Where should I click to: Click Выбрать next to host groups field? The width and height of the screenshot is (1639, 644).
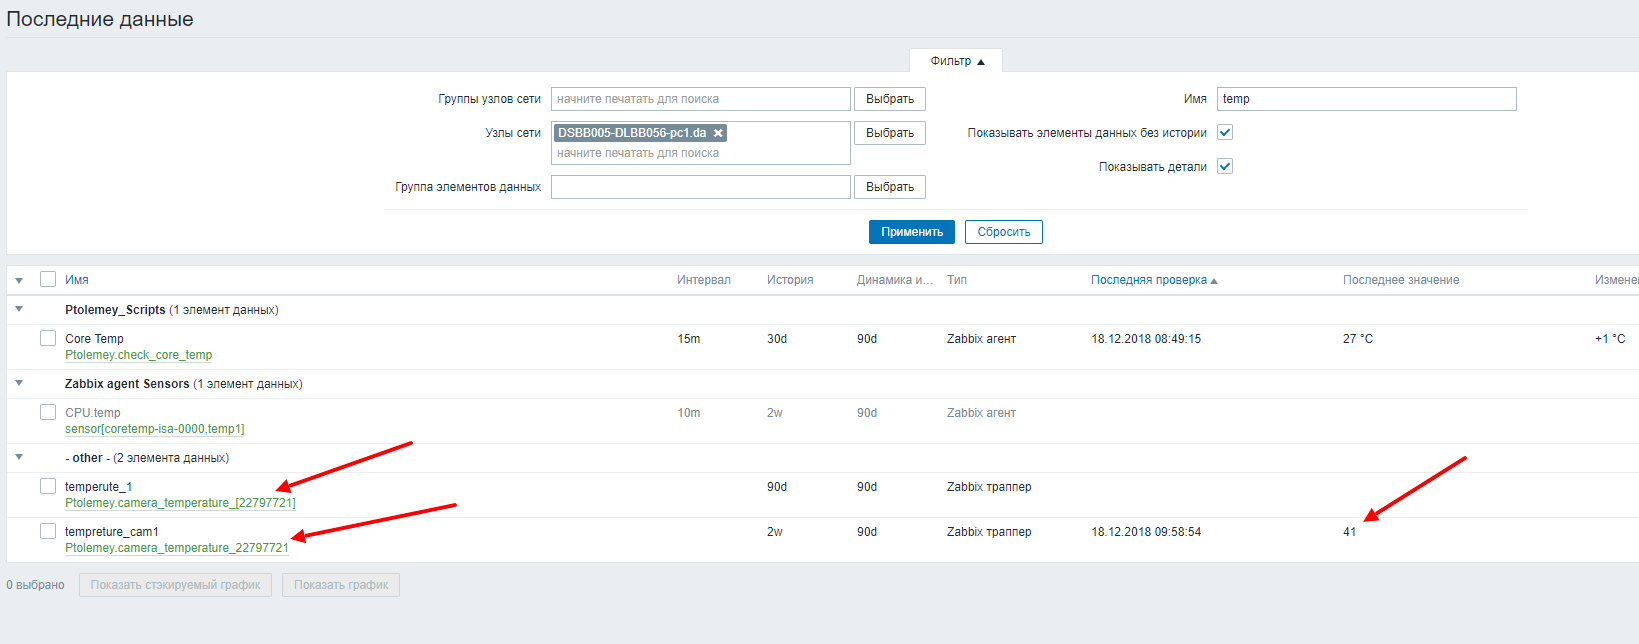coord(889,99)
